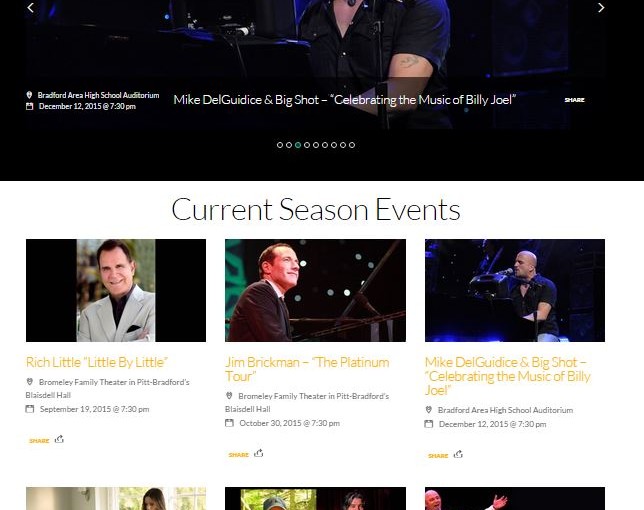The height and width of the screenshot is (510, 644).
Task: Click calendar icon beside October 30, 2015
Action: point(229,423)
